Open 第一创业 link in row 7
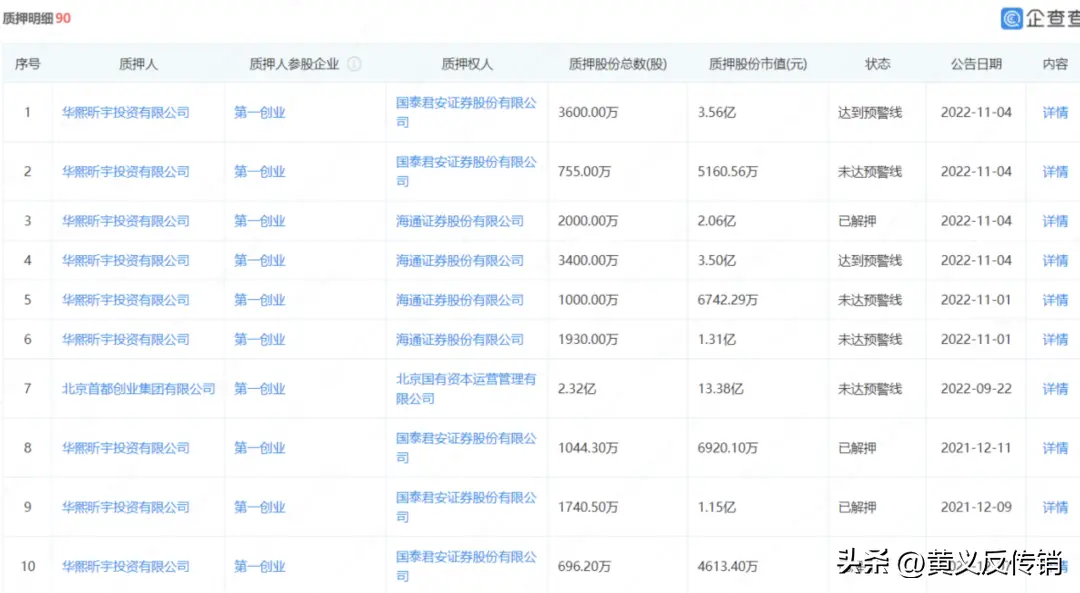1080x593 pixels. 260,388
